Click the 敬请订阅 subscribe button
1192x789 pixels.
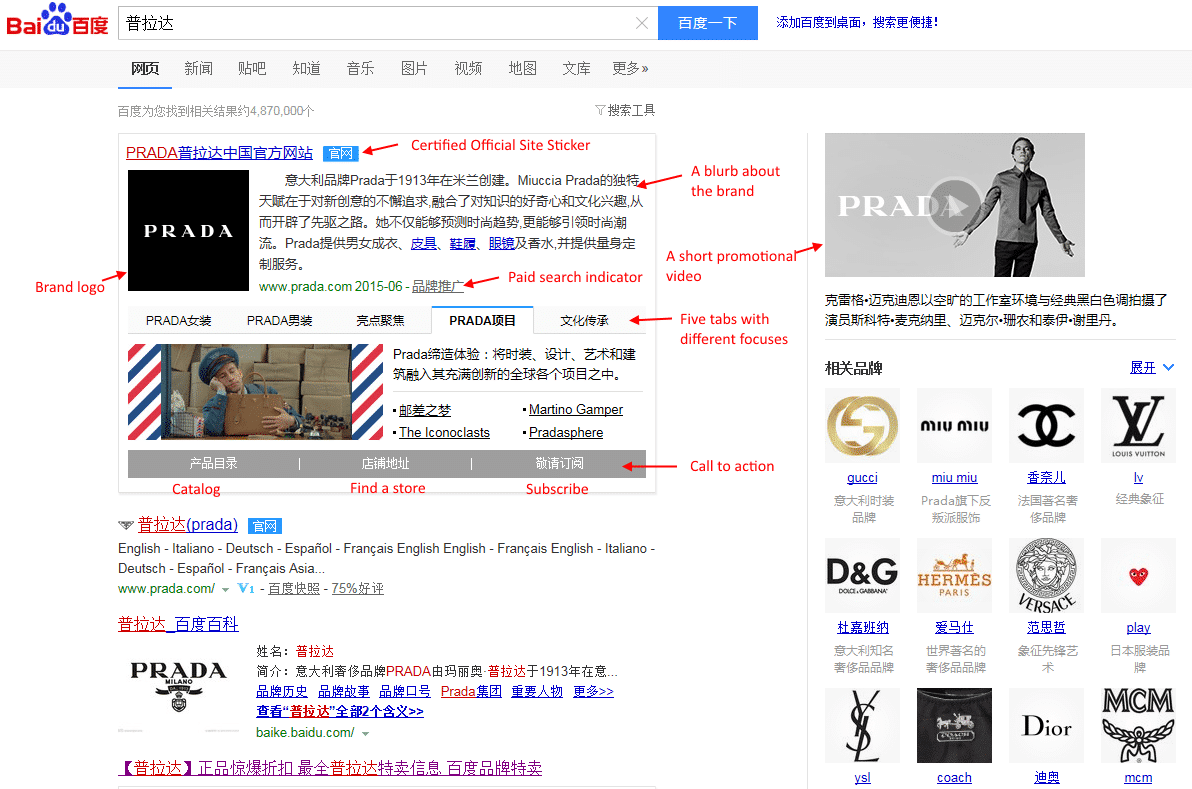point(559,464)
